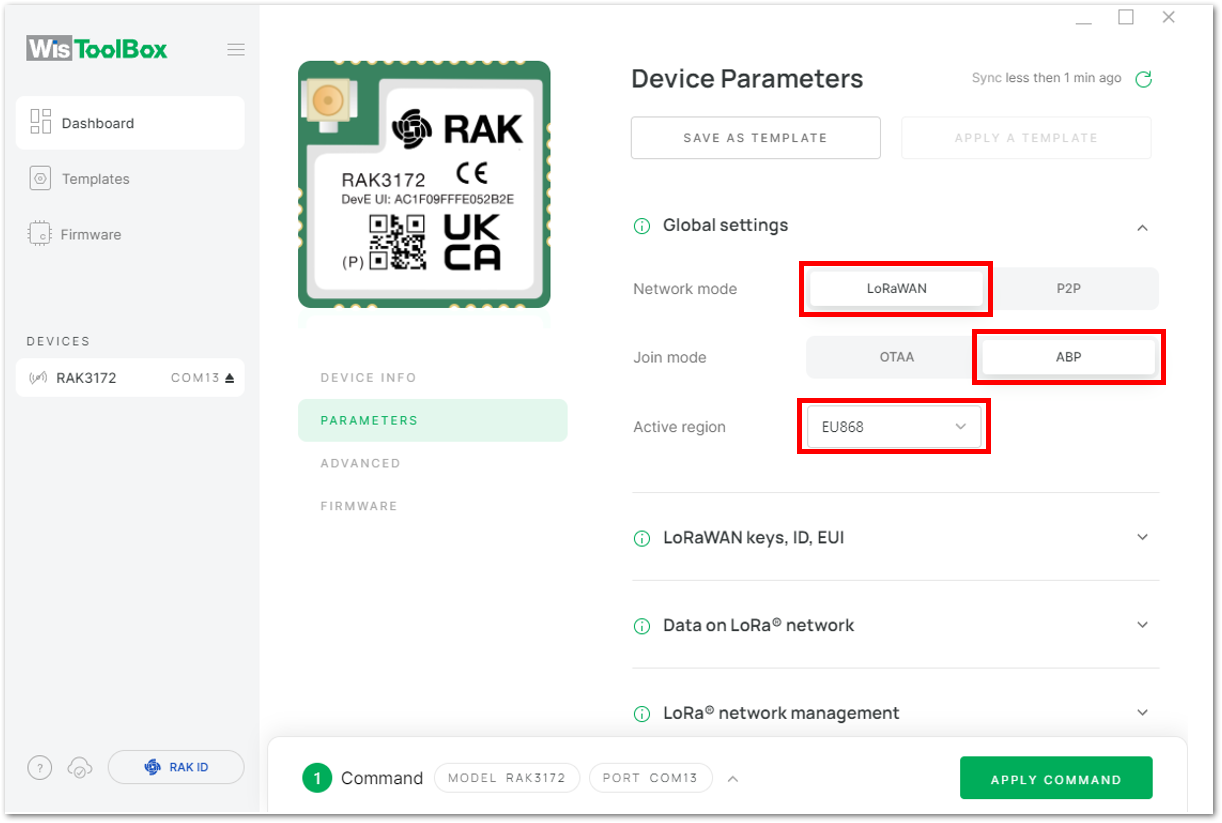Click the Dashboard grid icon

click(41, 122)
